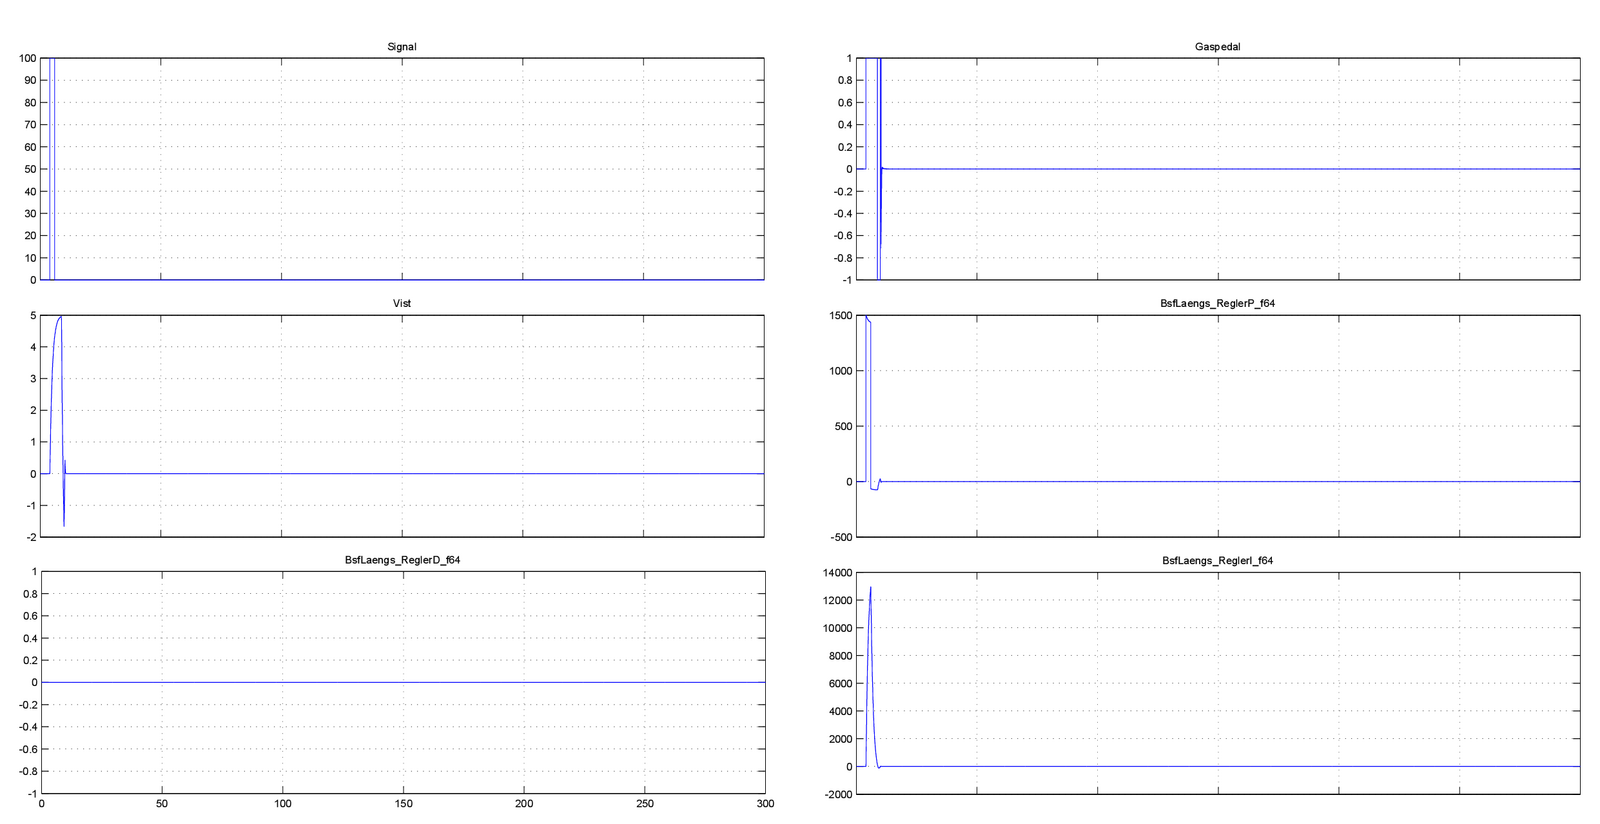Click the Signal pulse at the top
The image size is (1600, 824).
52,59
